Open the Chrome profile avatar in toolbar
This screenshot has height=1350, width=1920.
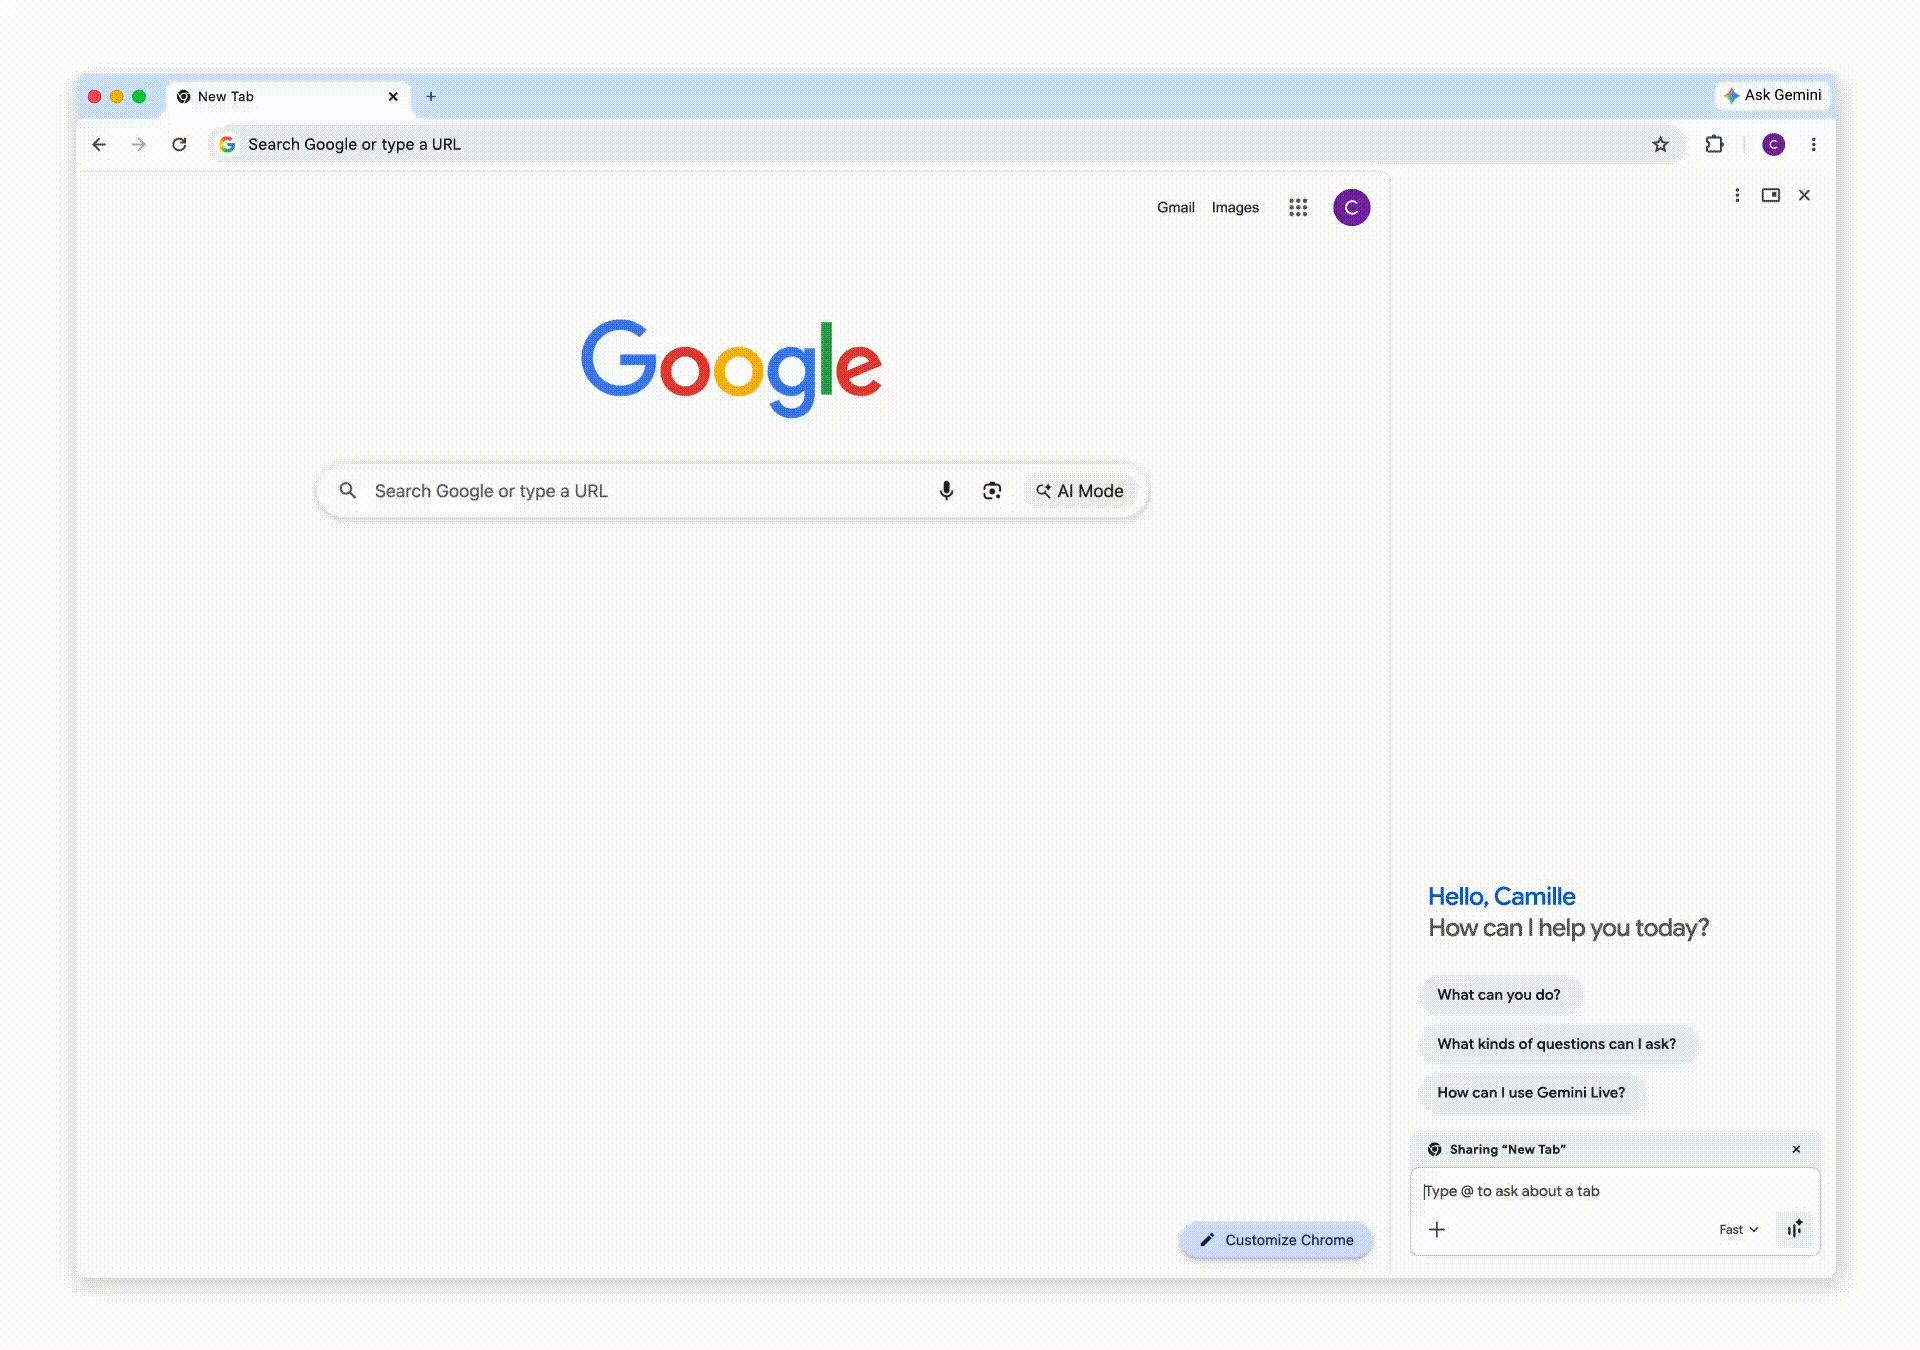pos(1773,144)
